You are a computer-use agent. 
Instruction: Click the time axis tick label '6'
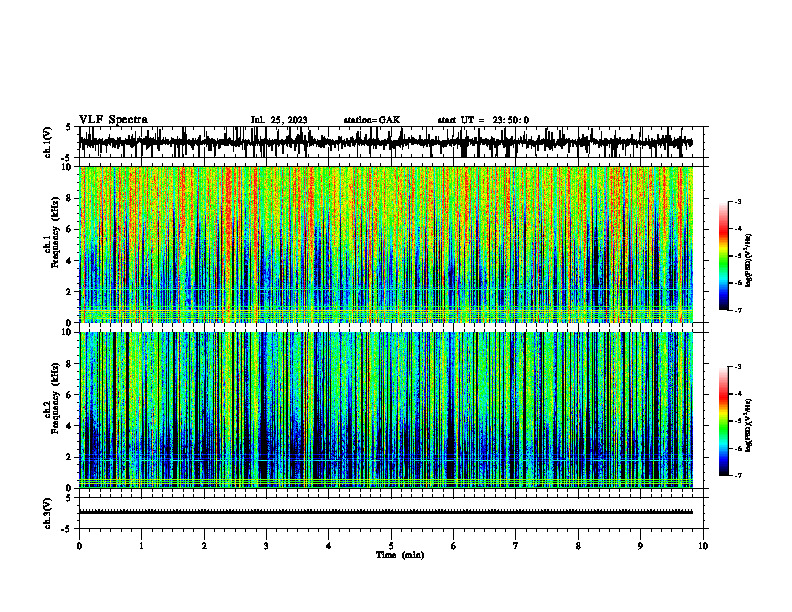[x=454, y=546]
